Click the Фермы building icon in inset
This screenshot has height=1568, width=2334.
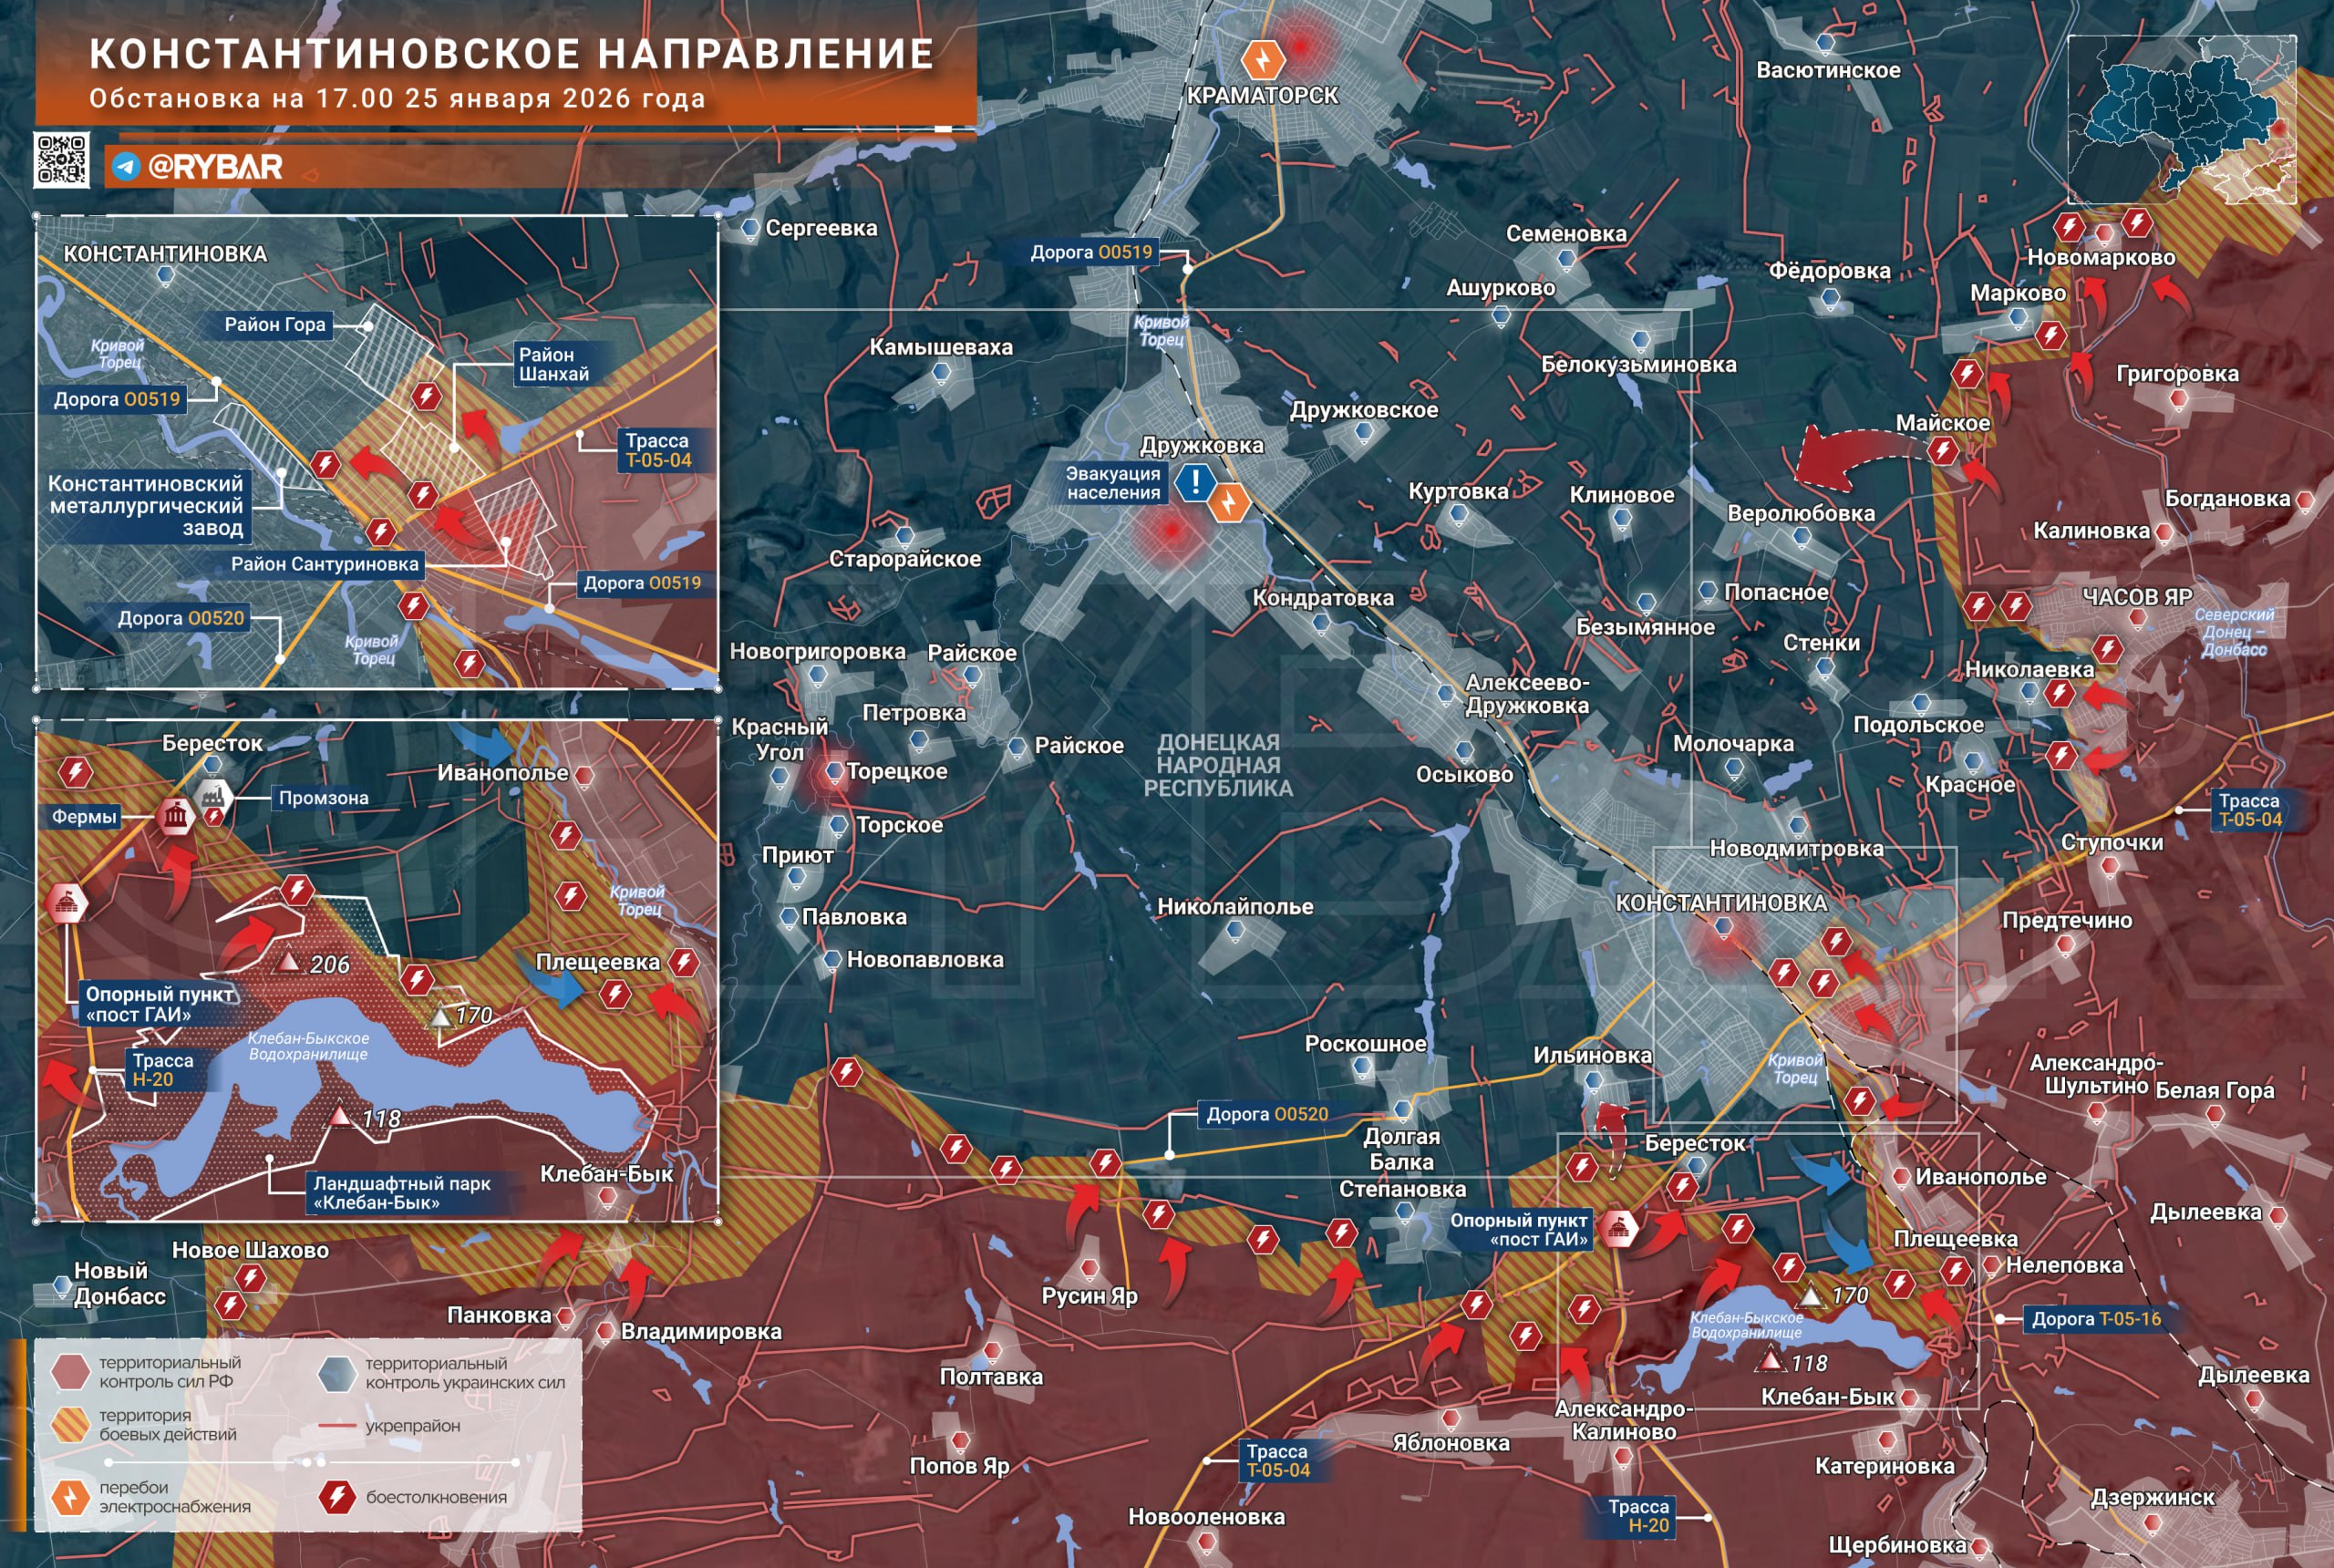coord(176,817)
